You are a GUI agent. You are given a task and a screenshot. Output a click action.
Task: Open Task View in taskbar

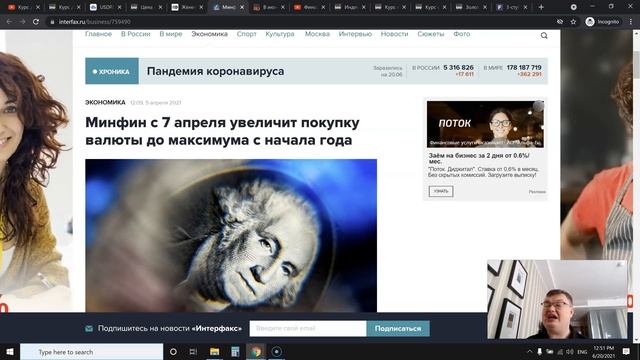pyautogui.click(x=193, y=351)
